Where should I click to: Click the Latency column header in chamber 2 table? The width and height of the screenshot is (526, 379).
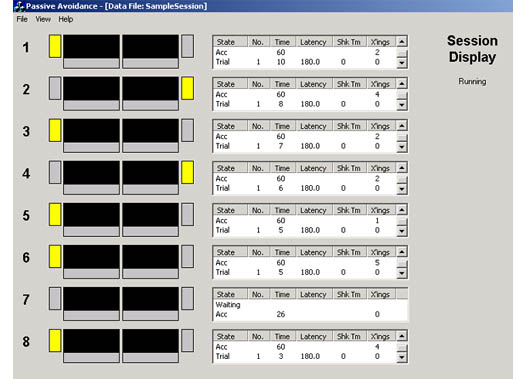click(x=313, y=84)
